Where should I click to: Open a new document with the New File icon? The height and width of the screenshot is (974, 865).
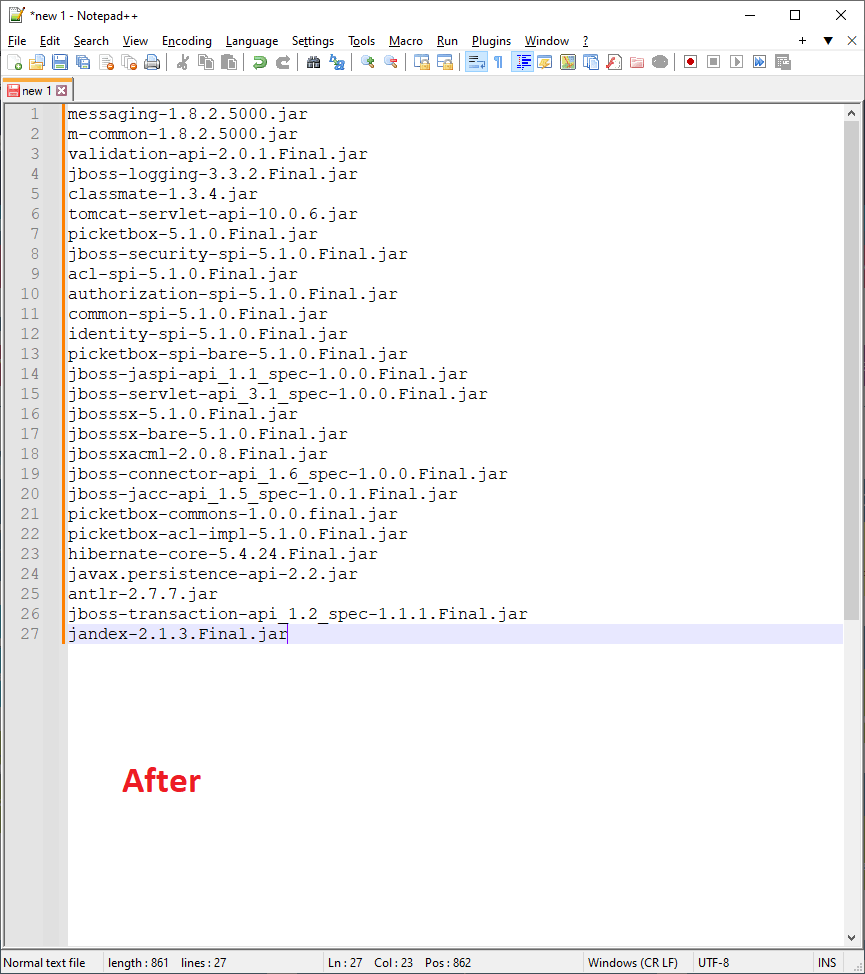14,61
